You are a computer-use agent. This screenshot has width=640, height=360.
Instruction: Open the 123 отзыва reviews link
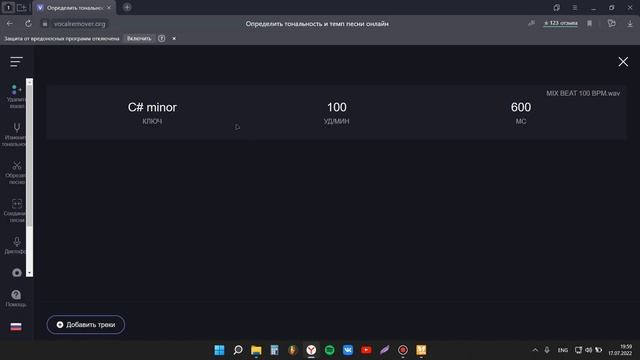561,23
